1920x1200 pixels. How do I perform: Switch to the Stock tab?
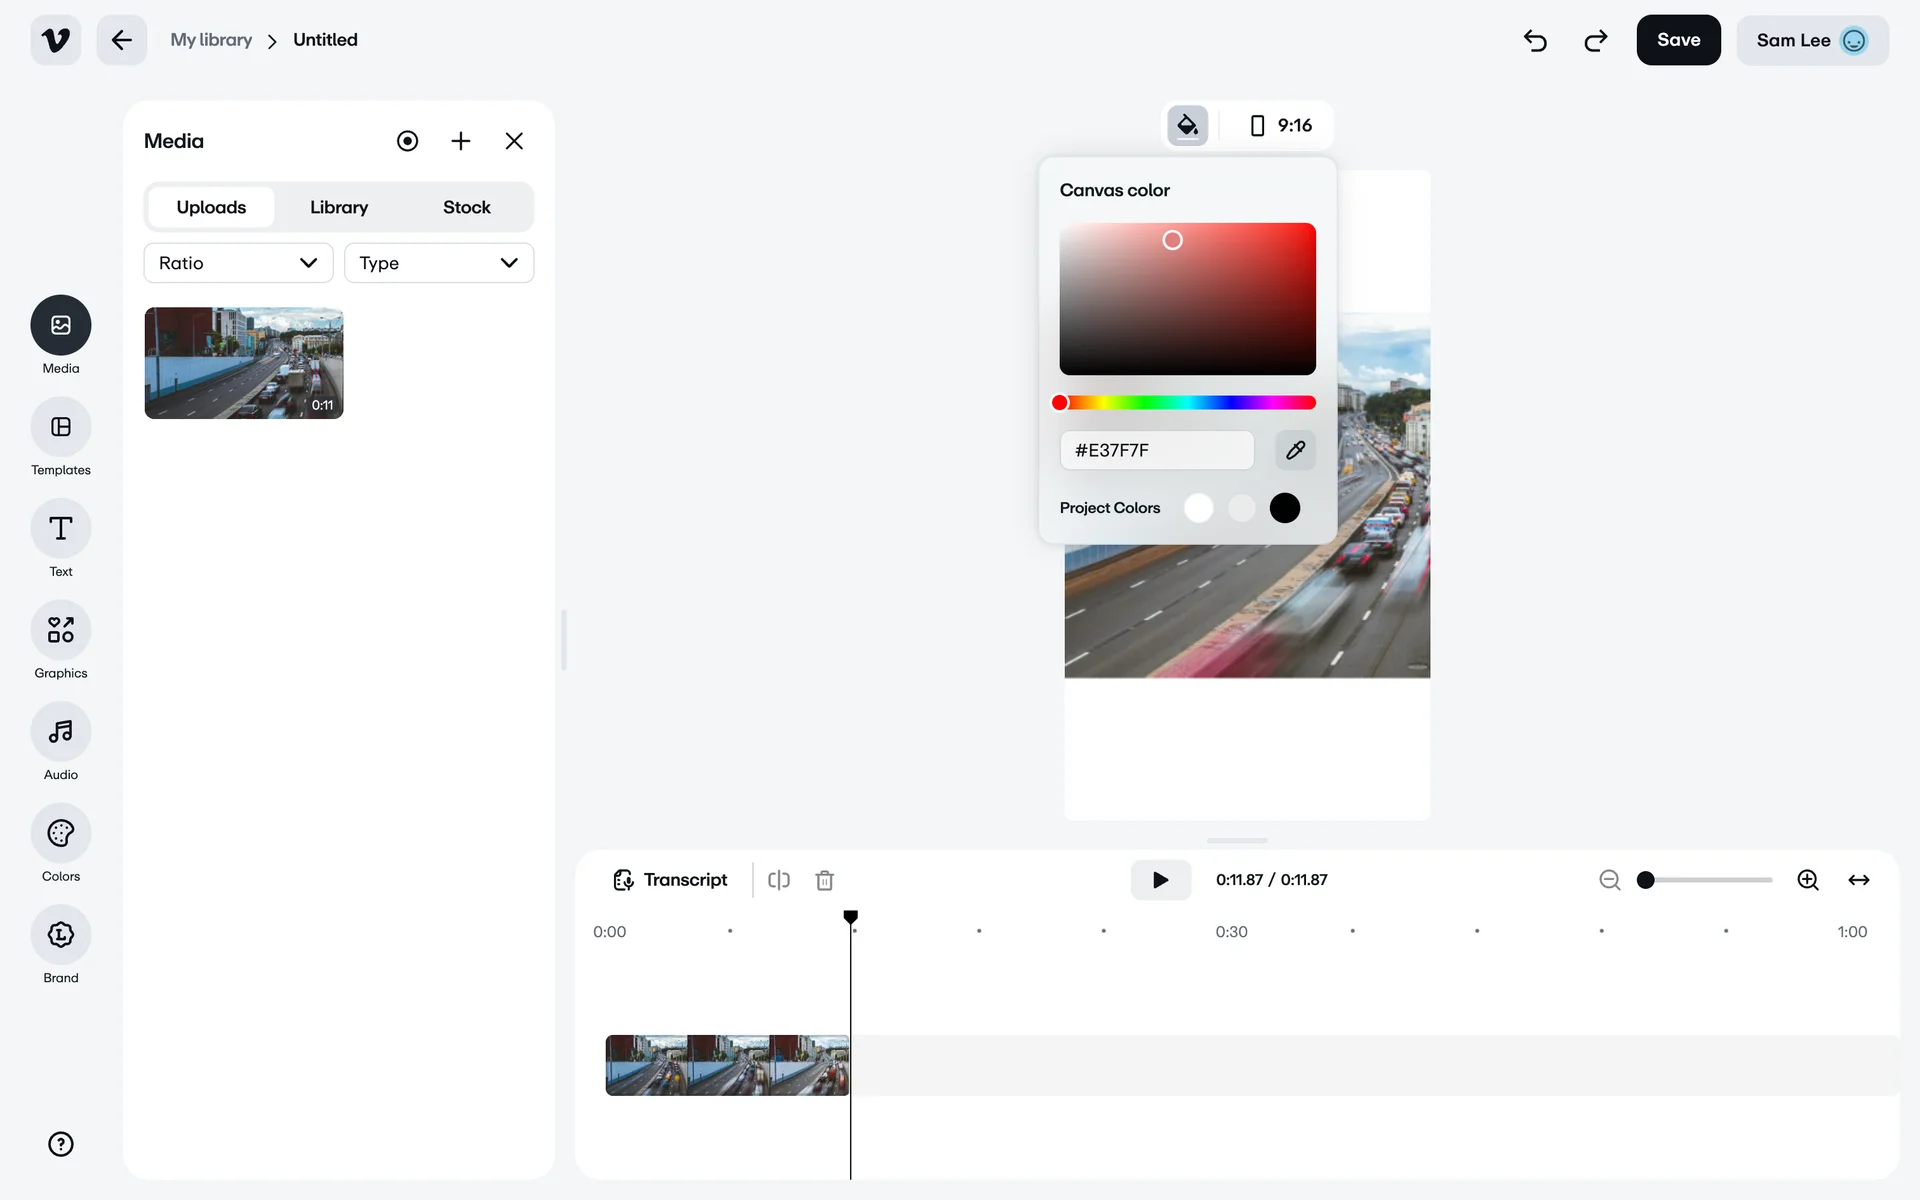point(466,207)
